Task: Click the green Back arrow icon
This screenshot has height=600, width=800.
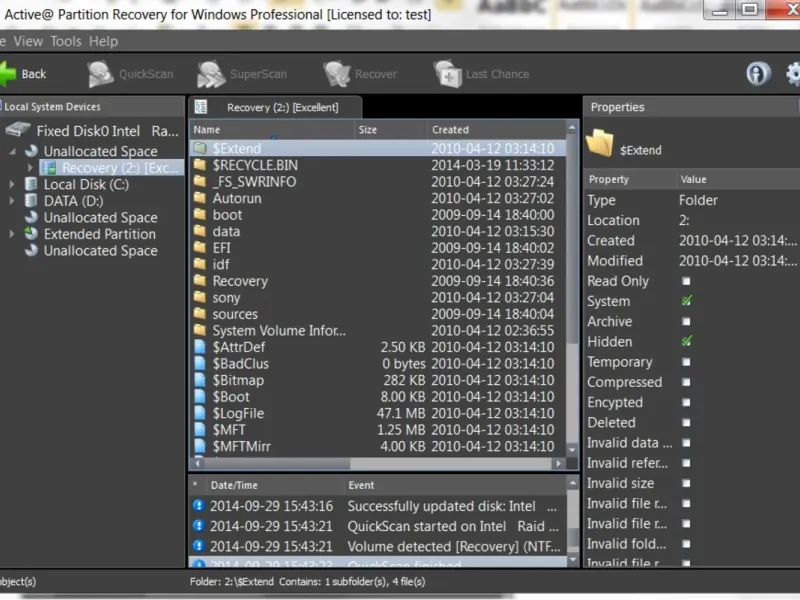Action: (x=8, y=74)
